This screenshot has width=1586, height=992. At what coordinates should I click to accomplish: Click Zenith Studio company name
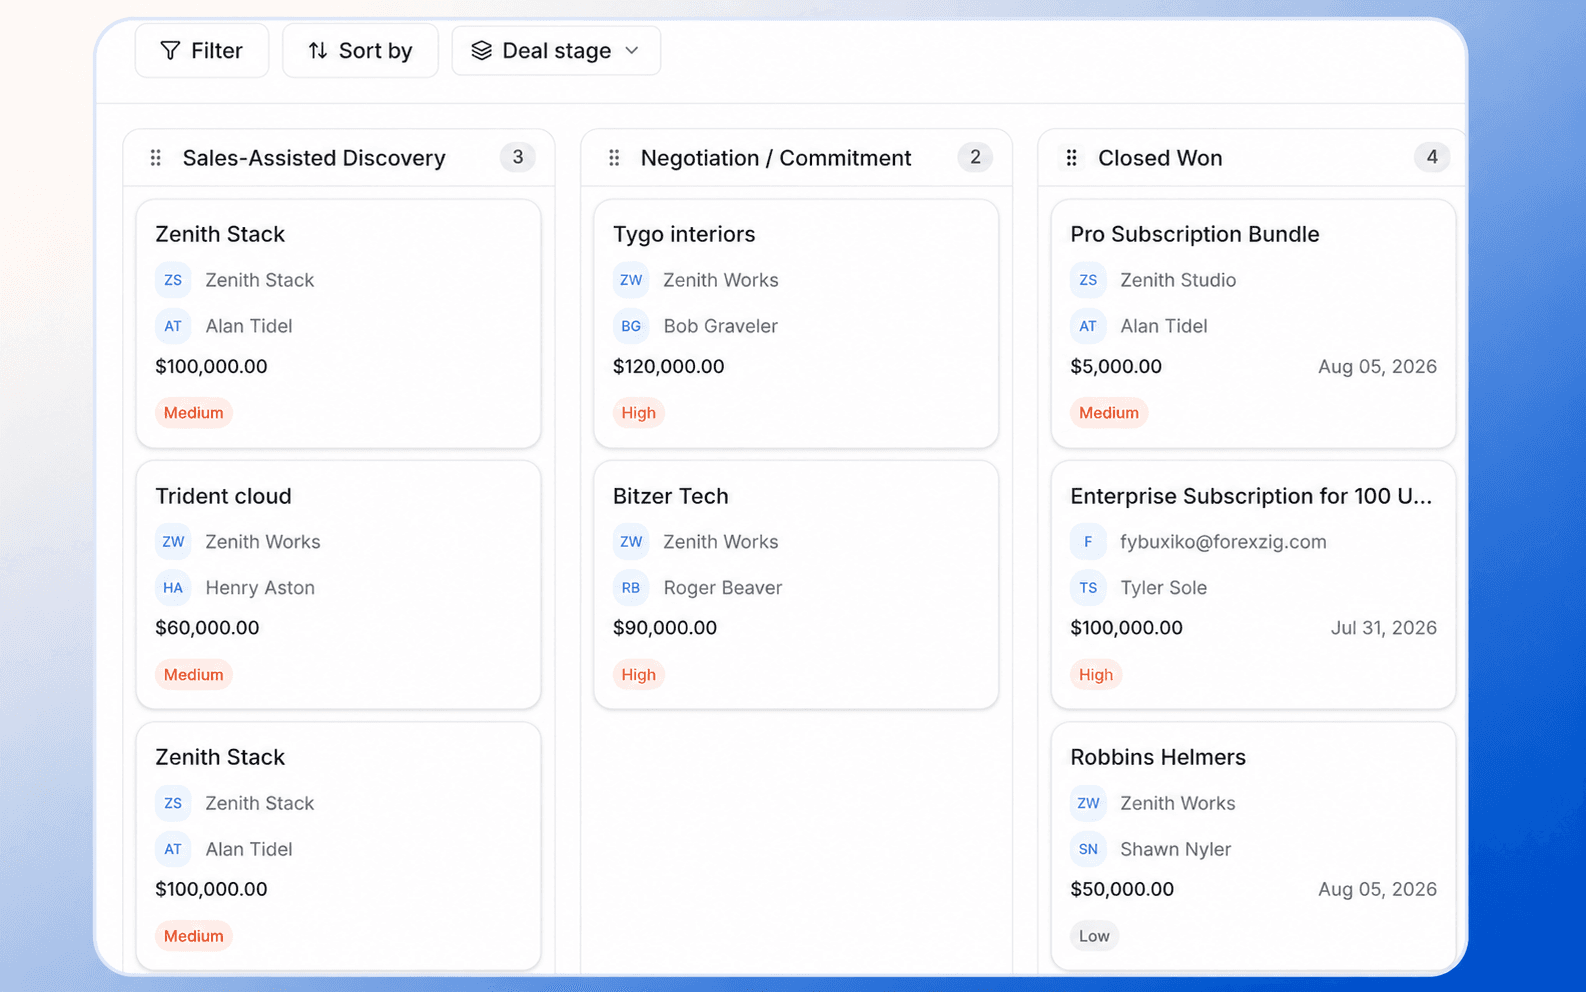tap(1178, 280)
